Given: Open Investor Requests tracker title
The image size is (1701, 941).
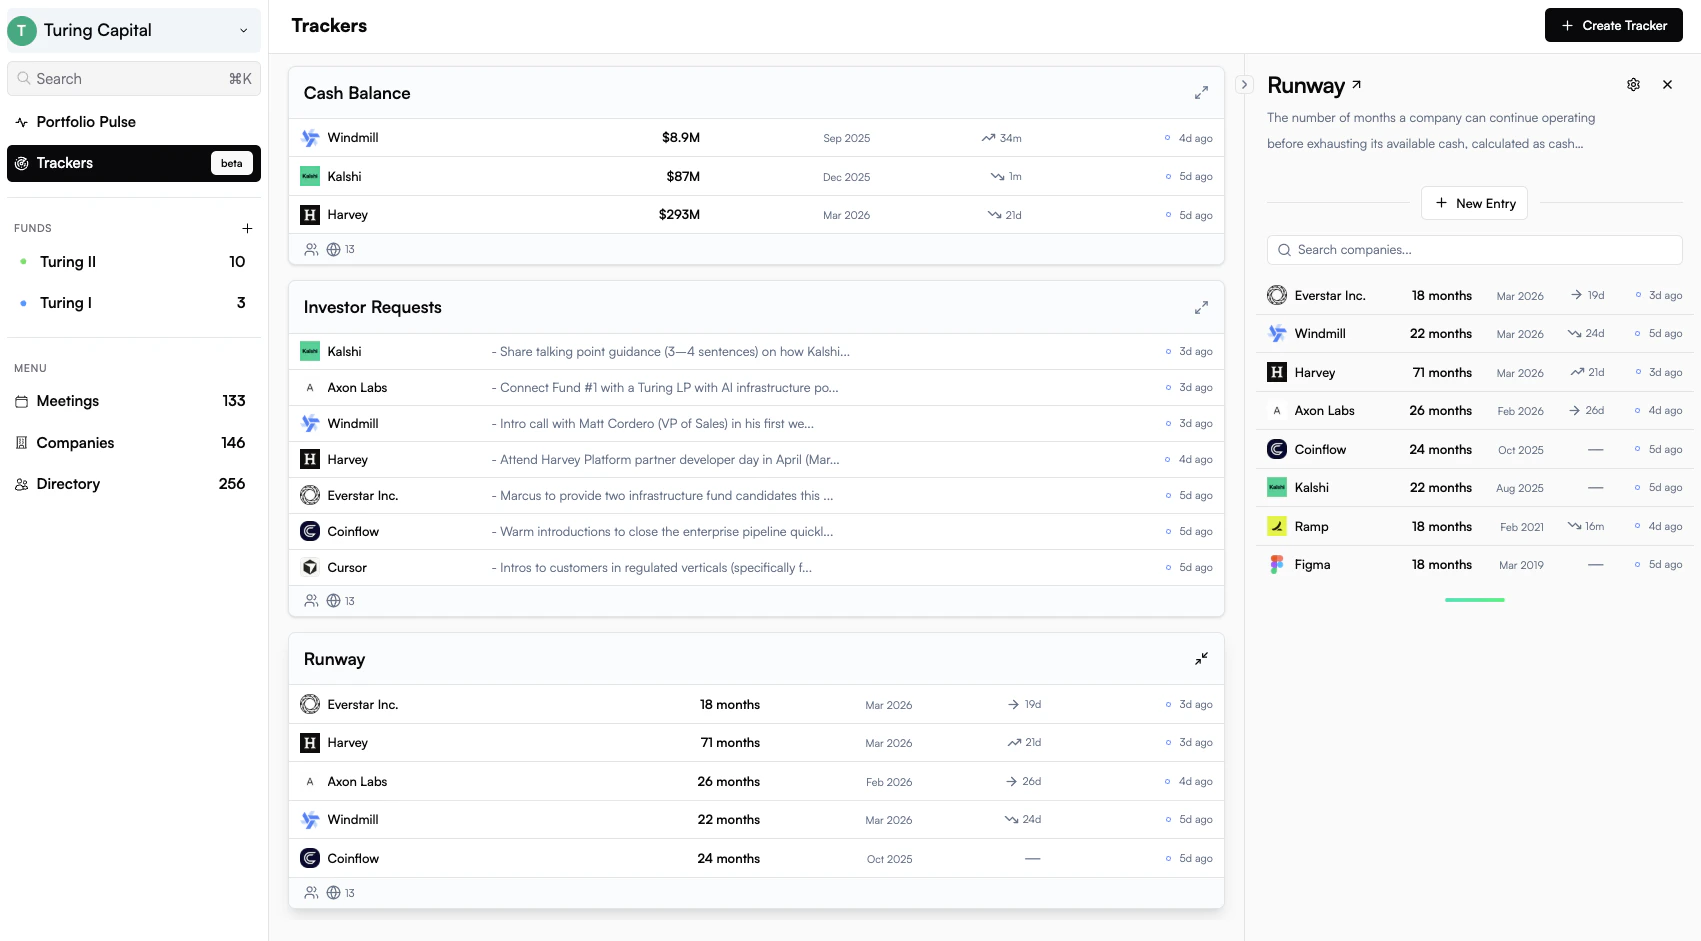Looking at the screenshot, I should (x=373, y=307).
